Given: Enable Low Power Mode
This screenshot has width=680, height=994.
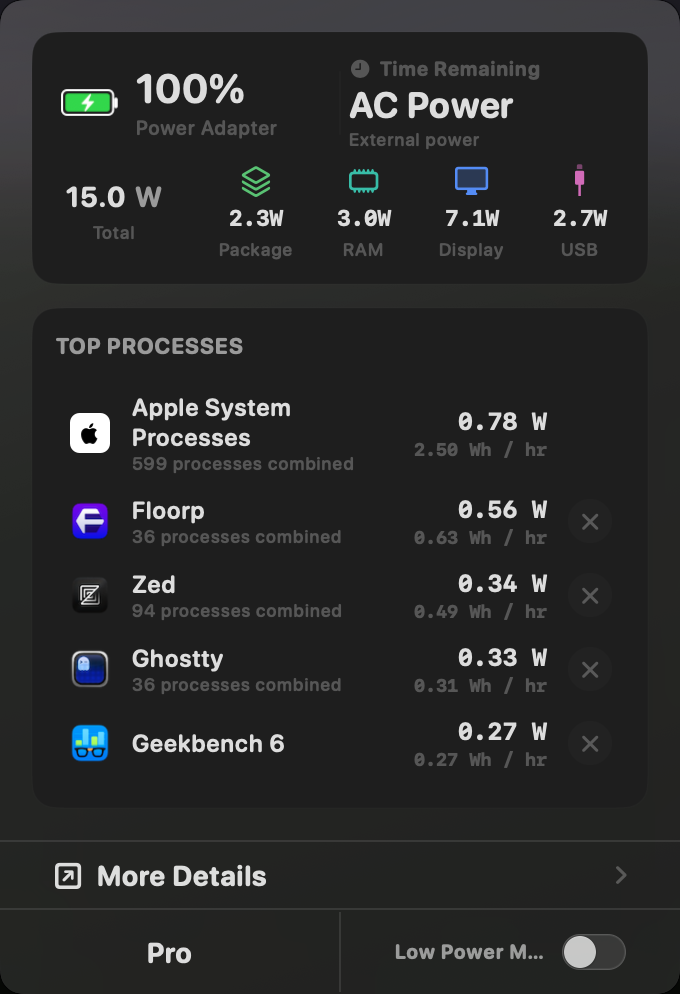Looking at the screenshot, I should (x=594, y=952).
